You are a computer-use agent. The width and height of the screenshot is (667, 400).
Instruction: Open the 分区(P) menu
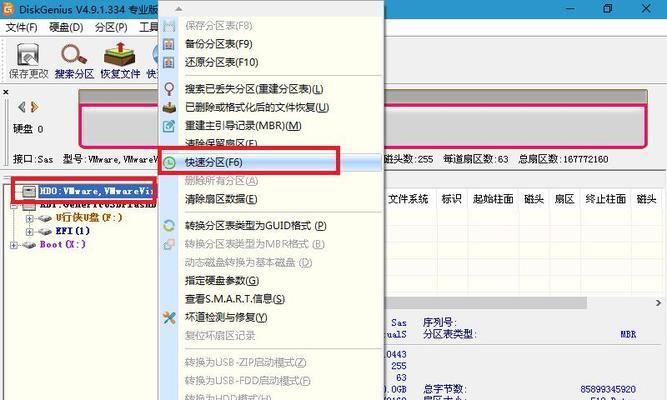click(x=111, y=28)
